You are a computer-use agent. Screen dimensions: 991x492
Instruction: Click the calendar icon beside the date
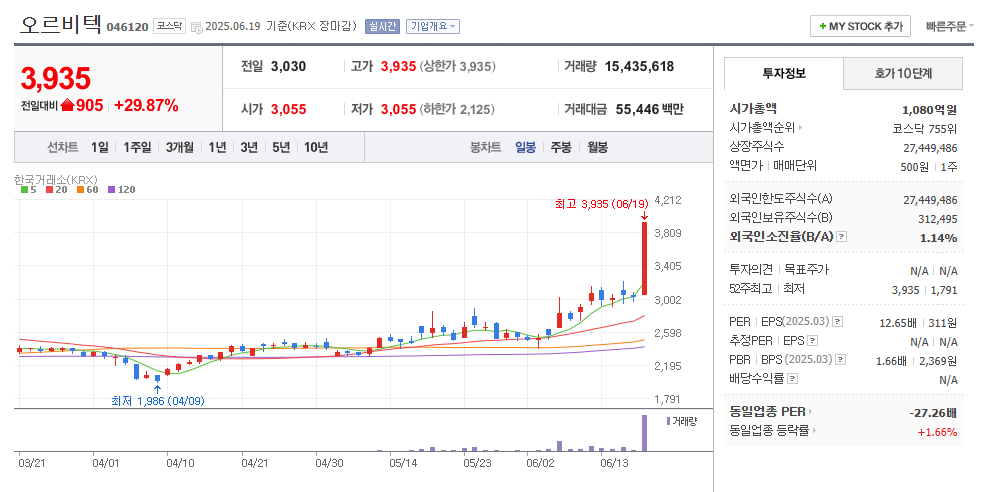click(x=197, y=27)
